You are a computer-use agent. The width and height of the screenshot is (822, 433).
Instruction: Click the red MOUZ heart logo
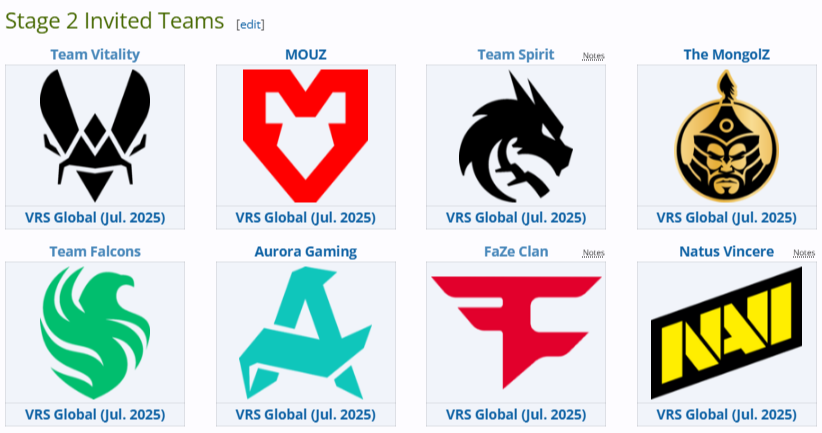pyautogui.click(x=306, y=136)
